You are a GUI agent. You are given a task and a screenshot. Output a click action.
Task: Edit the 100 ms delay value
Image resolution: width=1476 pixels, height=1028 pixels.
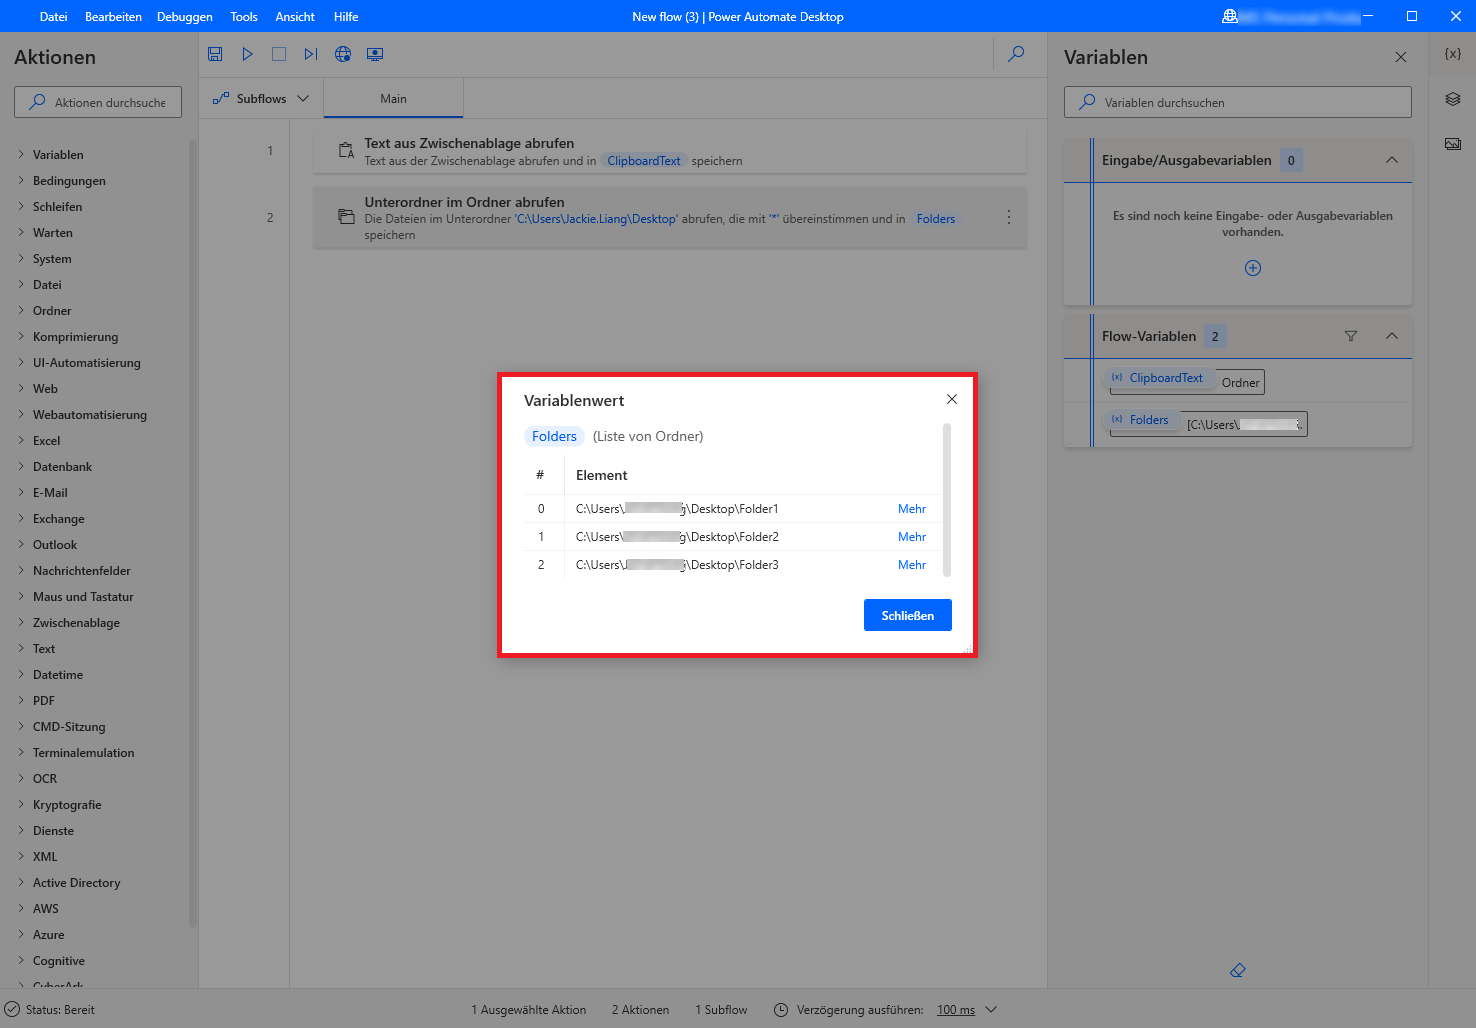tap(956, 1010)
